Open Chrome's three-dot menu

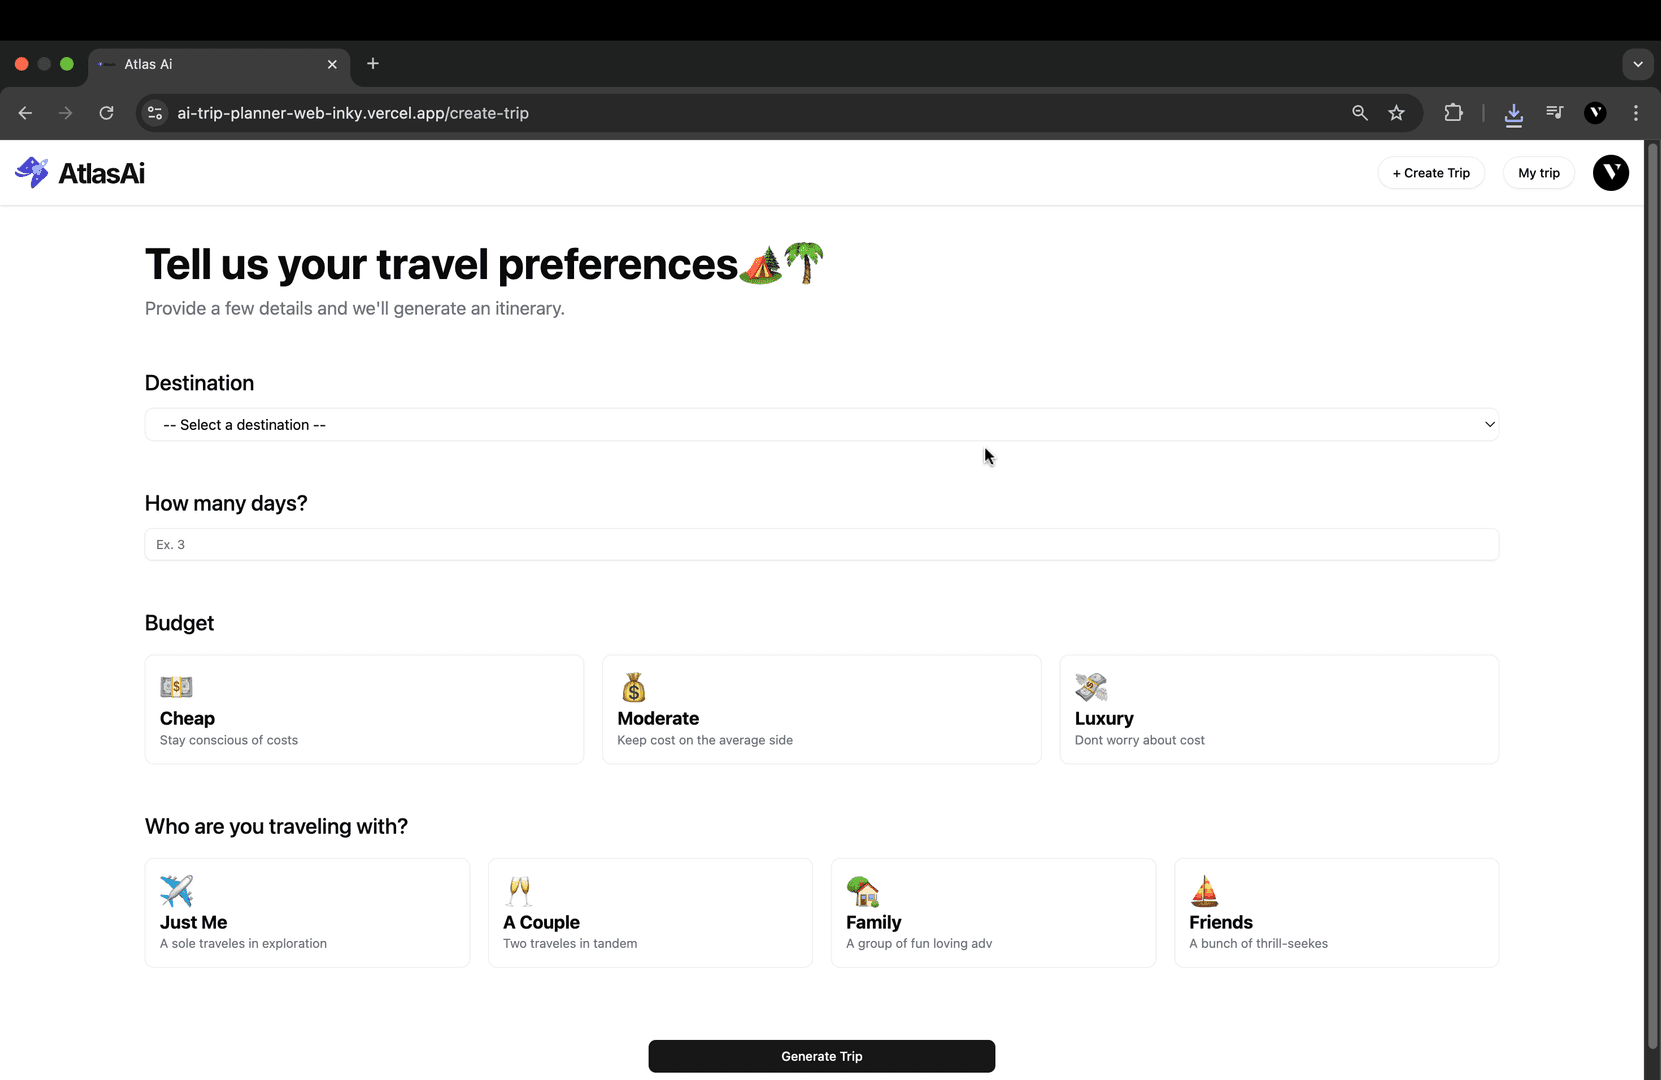coord(1636,113)
